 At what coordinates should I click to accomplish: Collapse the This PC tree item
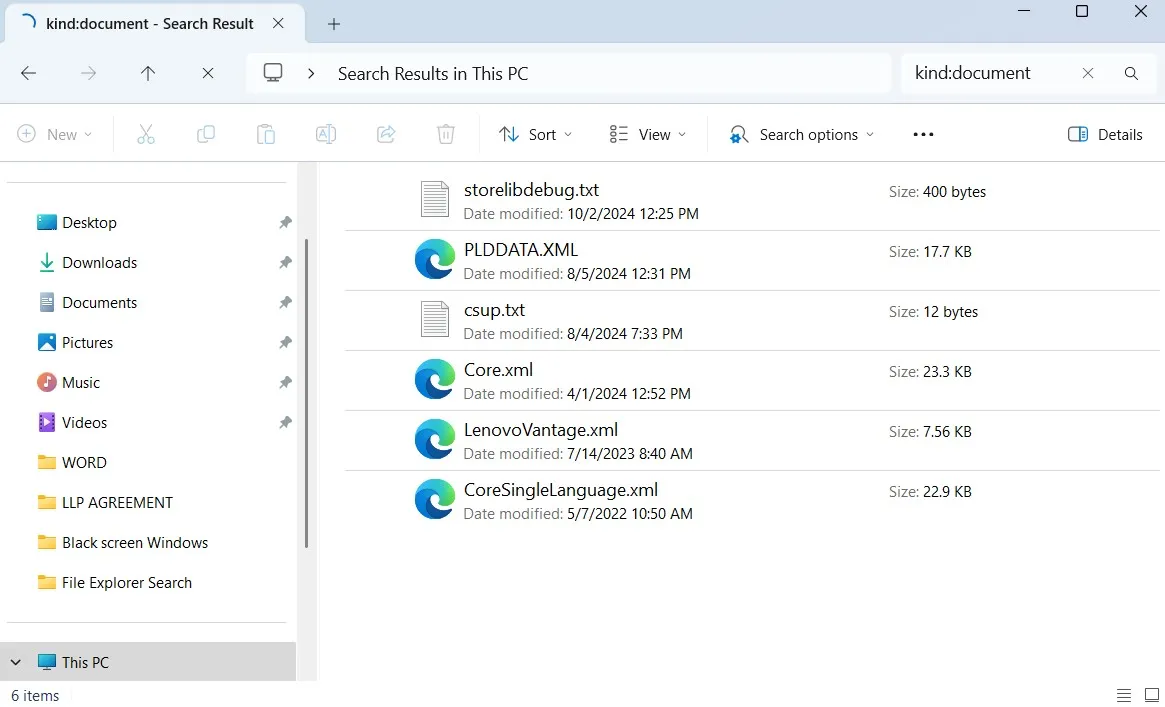click(x=14, y=661)
